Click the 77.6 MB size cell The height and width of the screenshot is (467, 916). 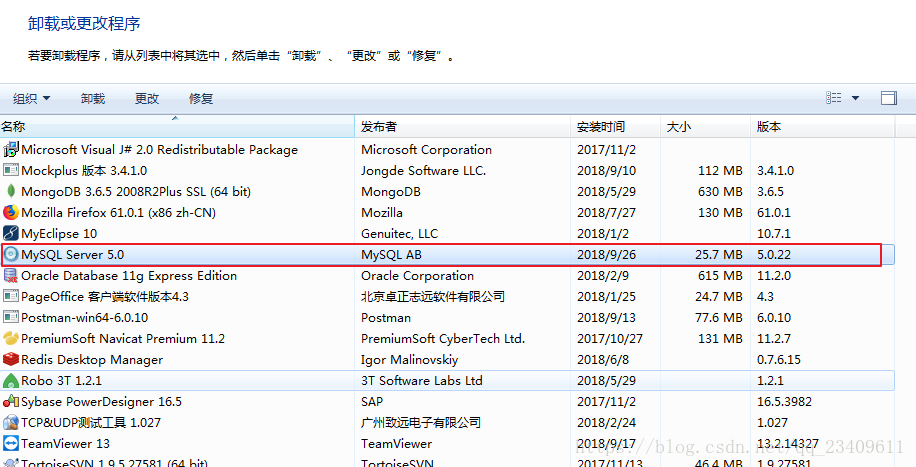[x=719, y=317]
